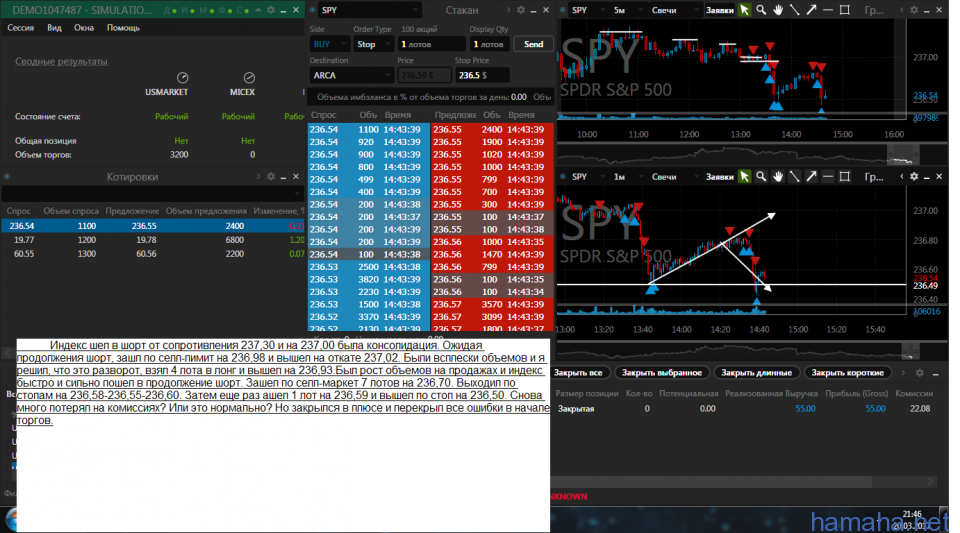Screen dimensions: 960x533
Task: Click the Display Qty lots field
Action: tap(489, 44)
